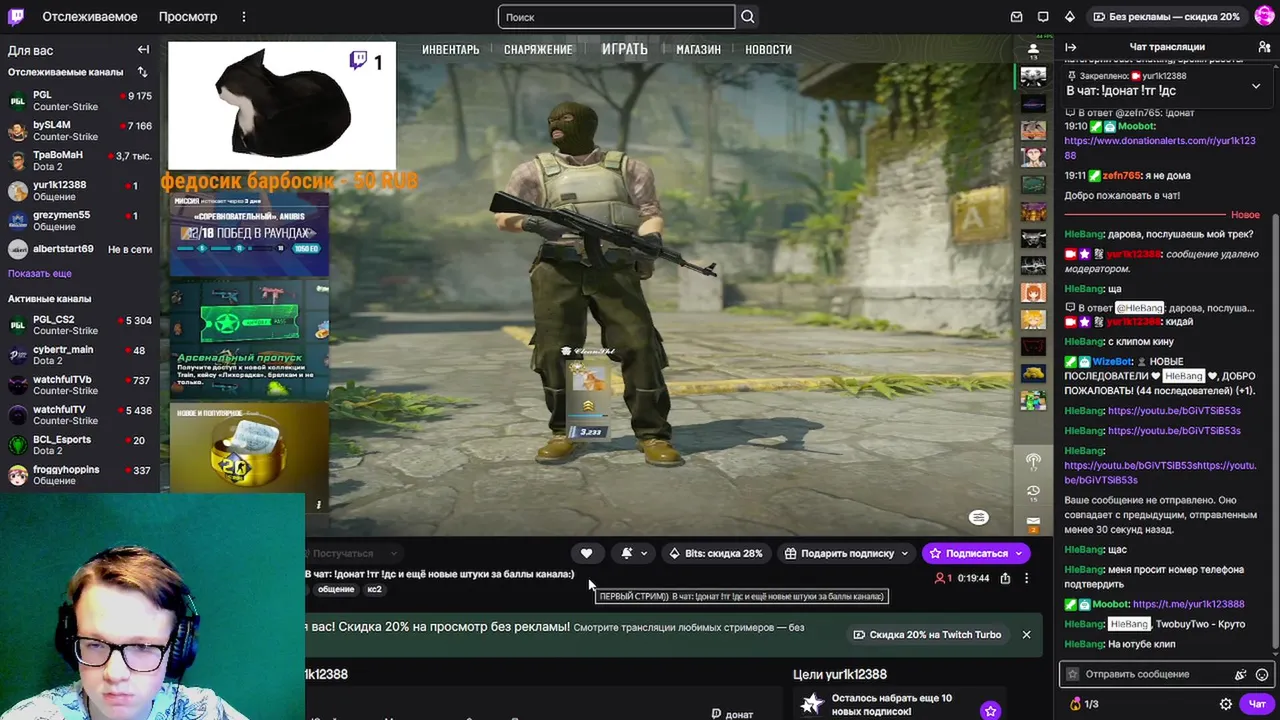This screenshot has width=1280, height=720.
Task: Open BCL_Esports channel in sidebar
Action: click(80, 445)
